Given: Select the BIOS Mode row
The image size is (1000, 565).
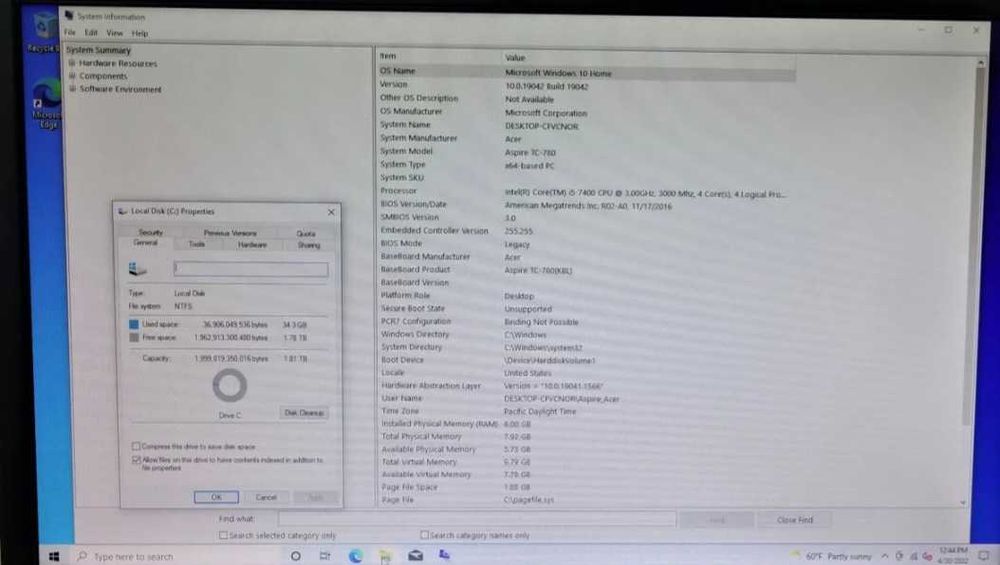Looking at the screenshot, I should pyautogui.click(x=587, y=244).
